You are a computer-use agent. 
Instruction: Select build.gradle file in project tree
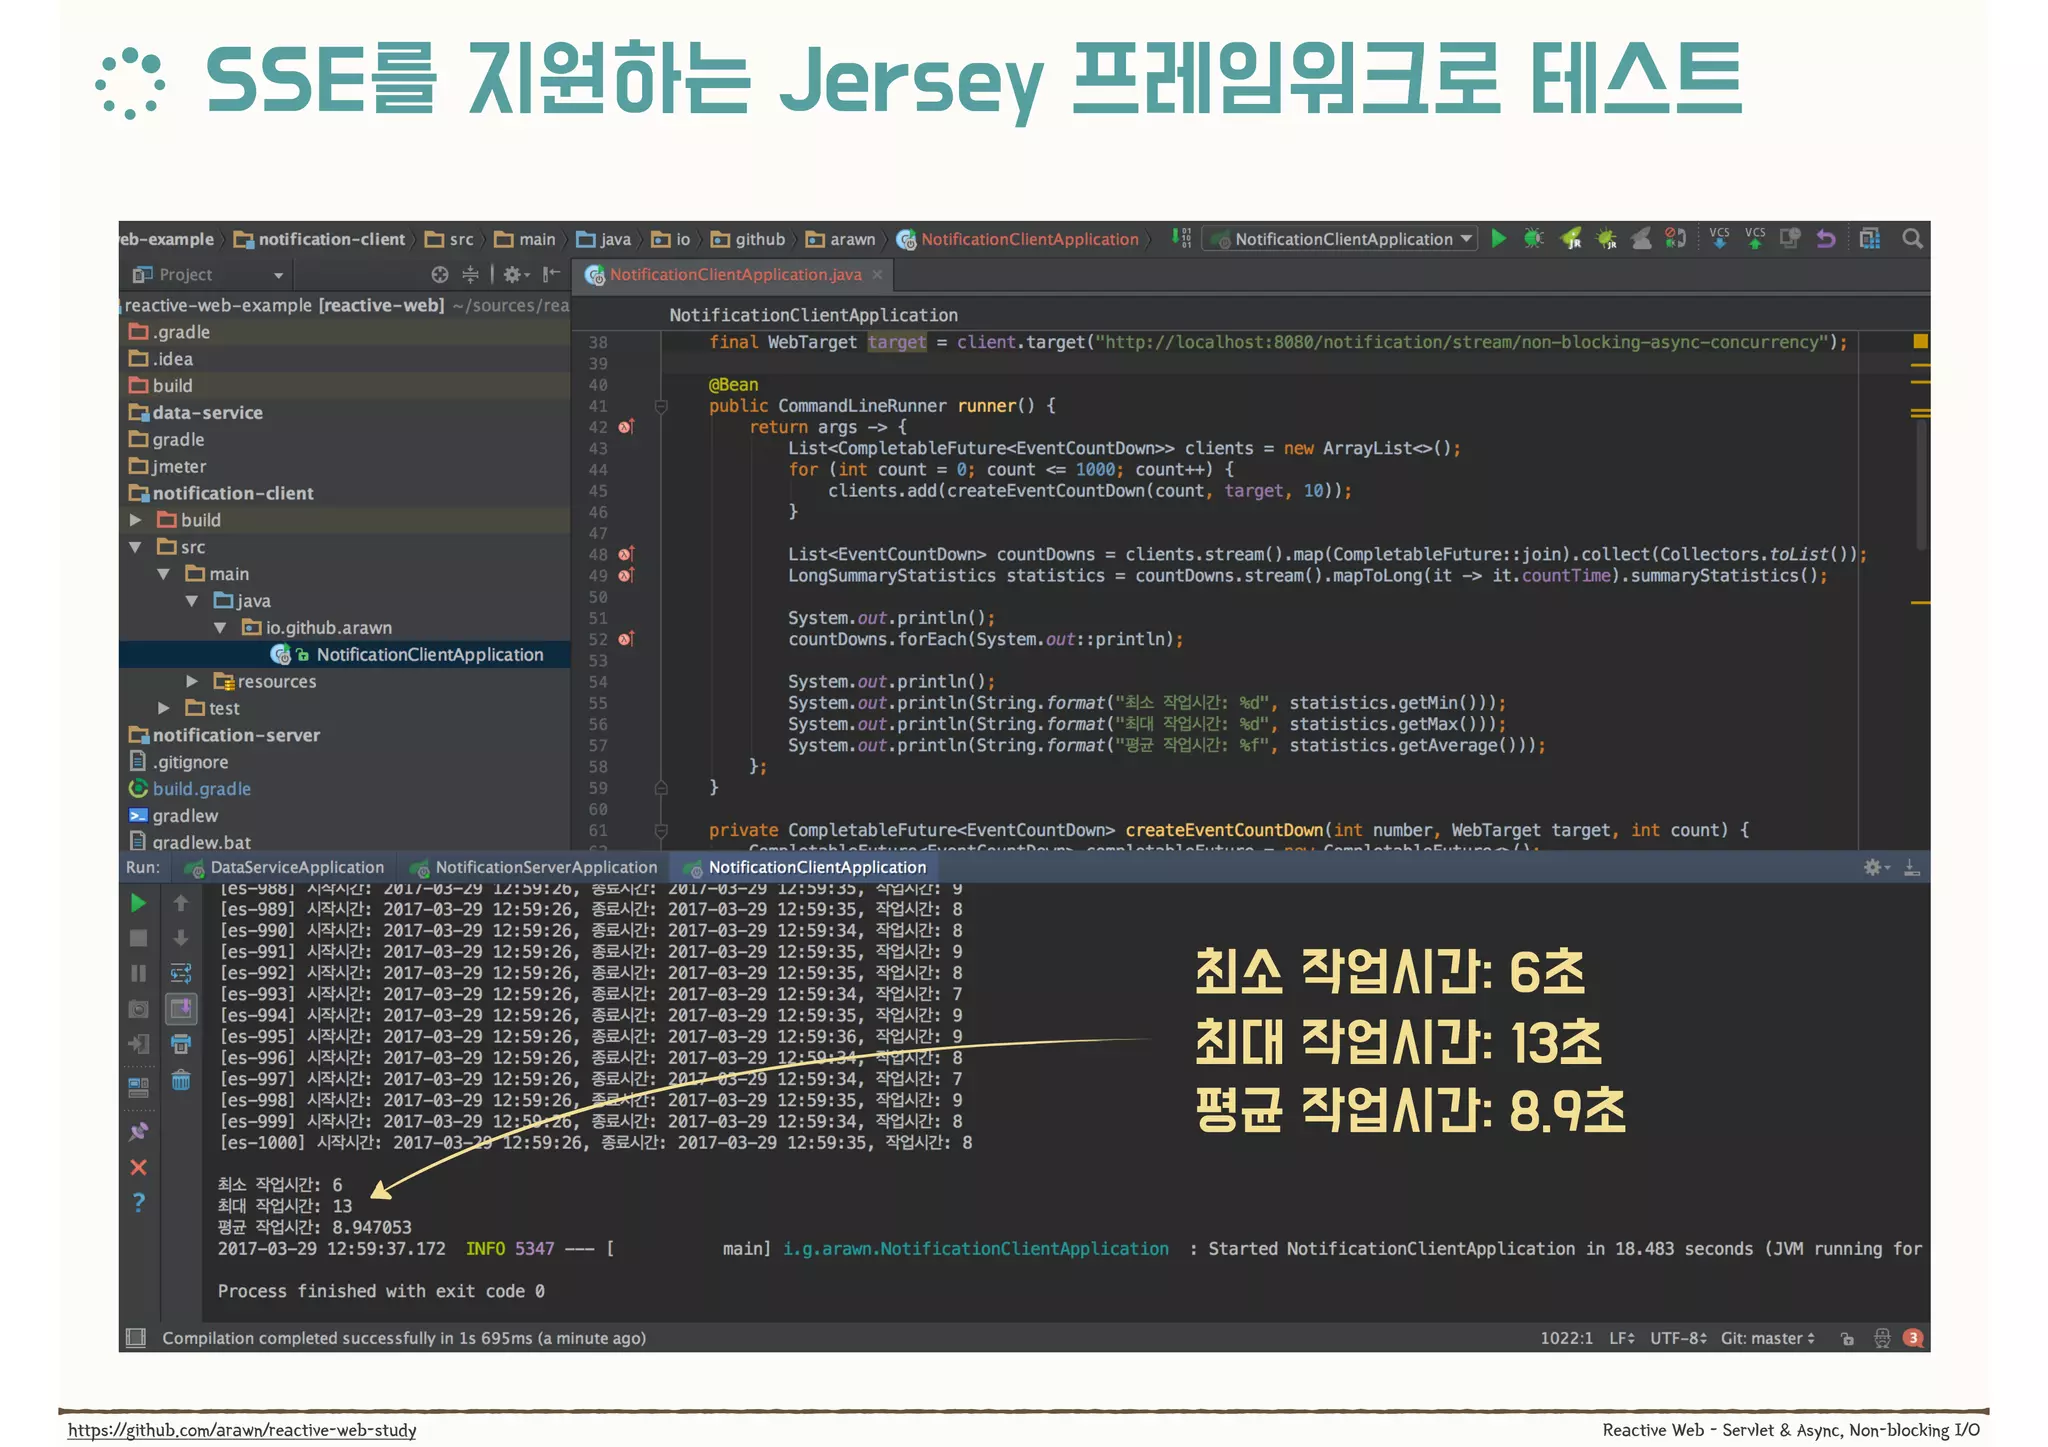(201, 789)
